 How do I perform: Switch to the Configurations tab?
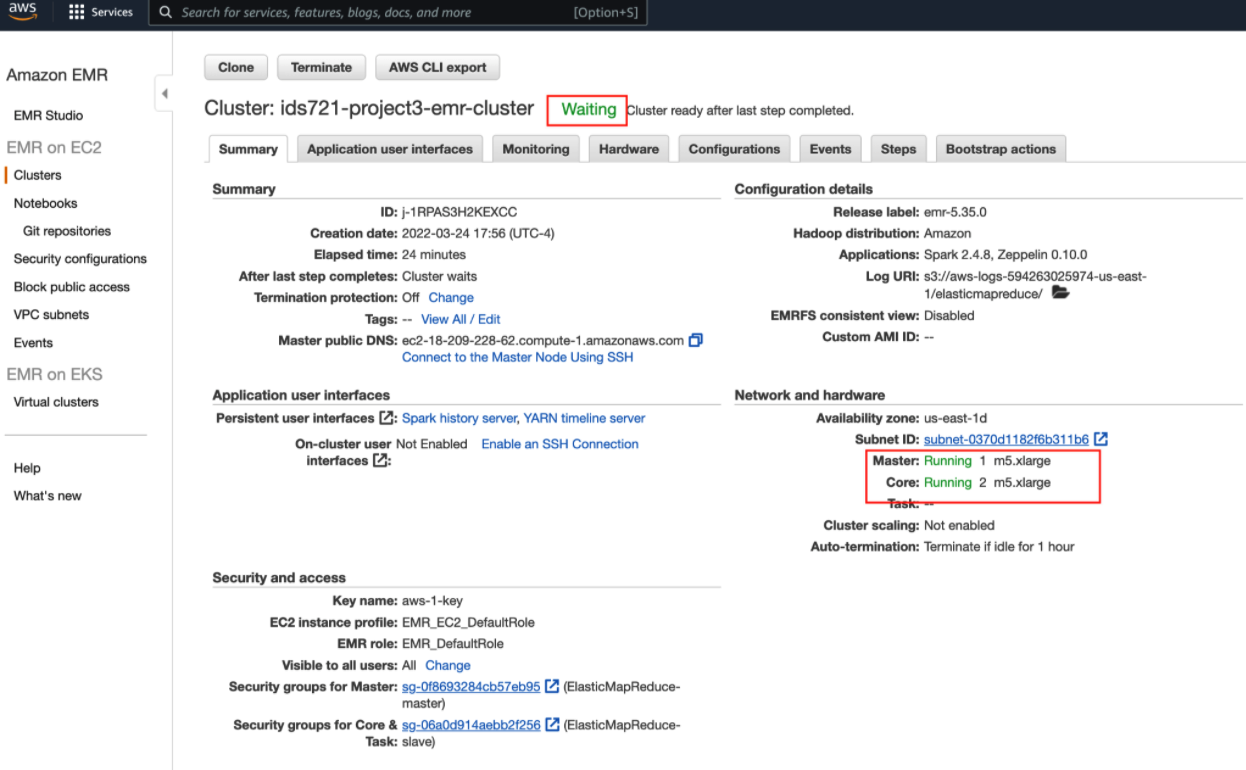(734, 149)
